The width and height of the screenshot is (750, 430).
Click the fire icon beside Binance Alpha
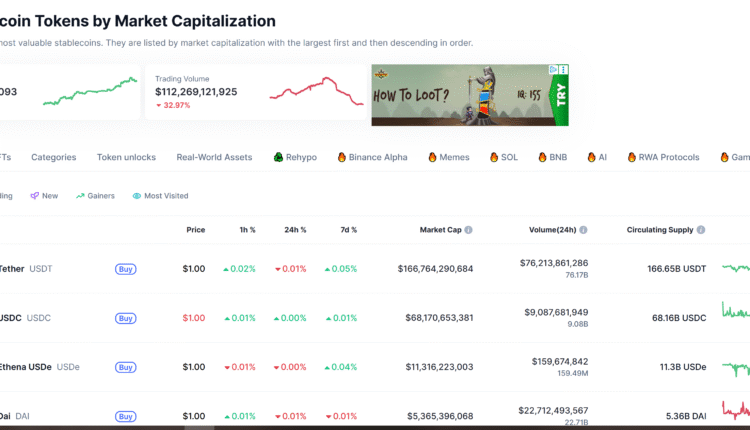[x=341, y=157]
